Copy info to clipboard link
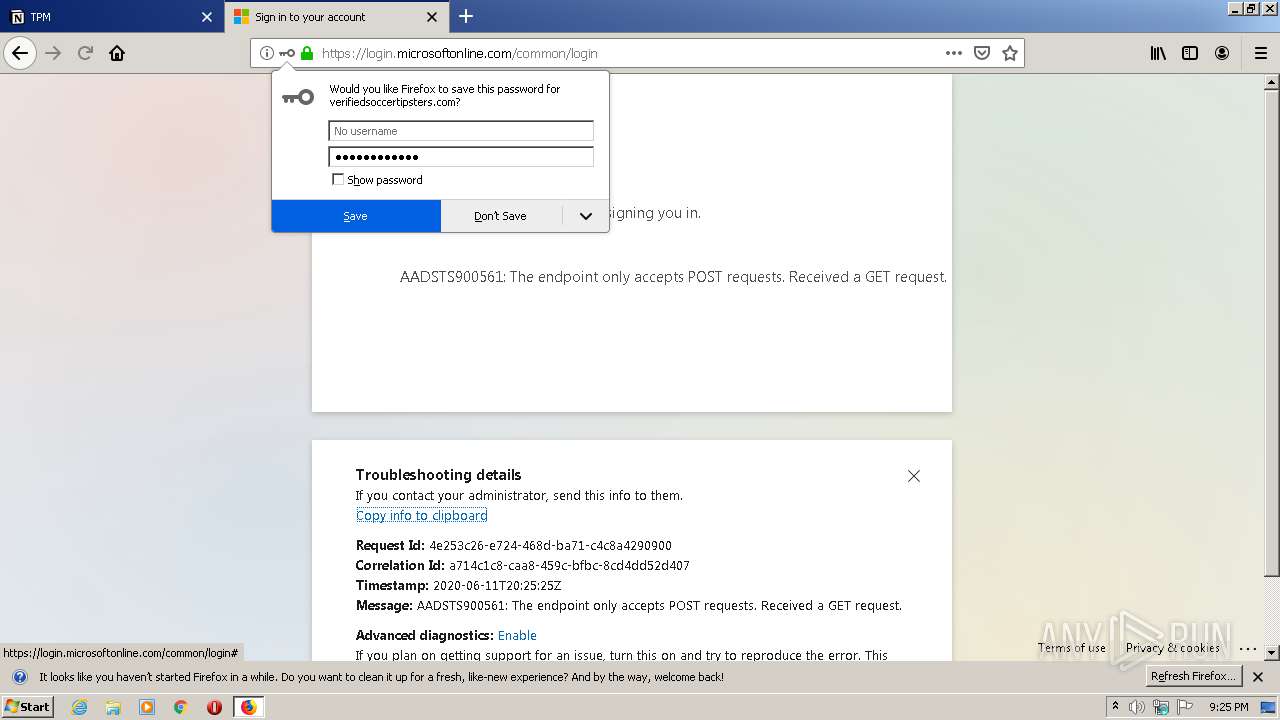The width and height of the screenshot is (1280, 720). pos(422,516)
